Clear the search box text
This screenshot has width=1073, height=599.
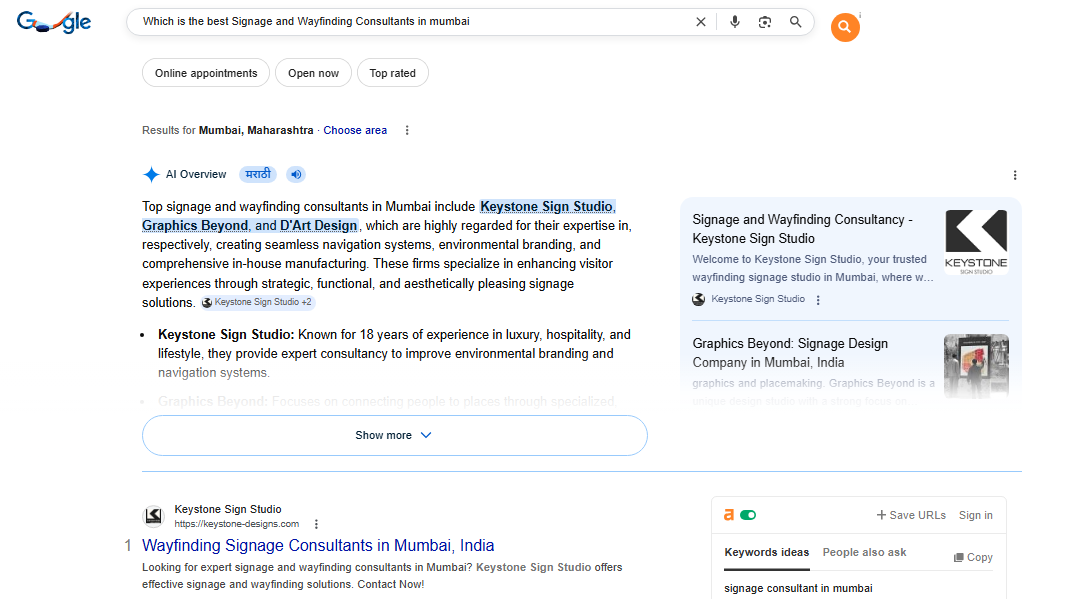tap(700, 22)
